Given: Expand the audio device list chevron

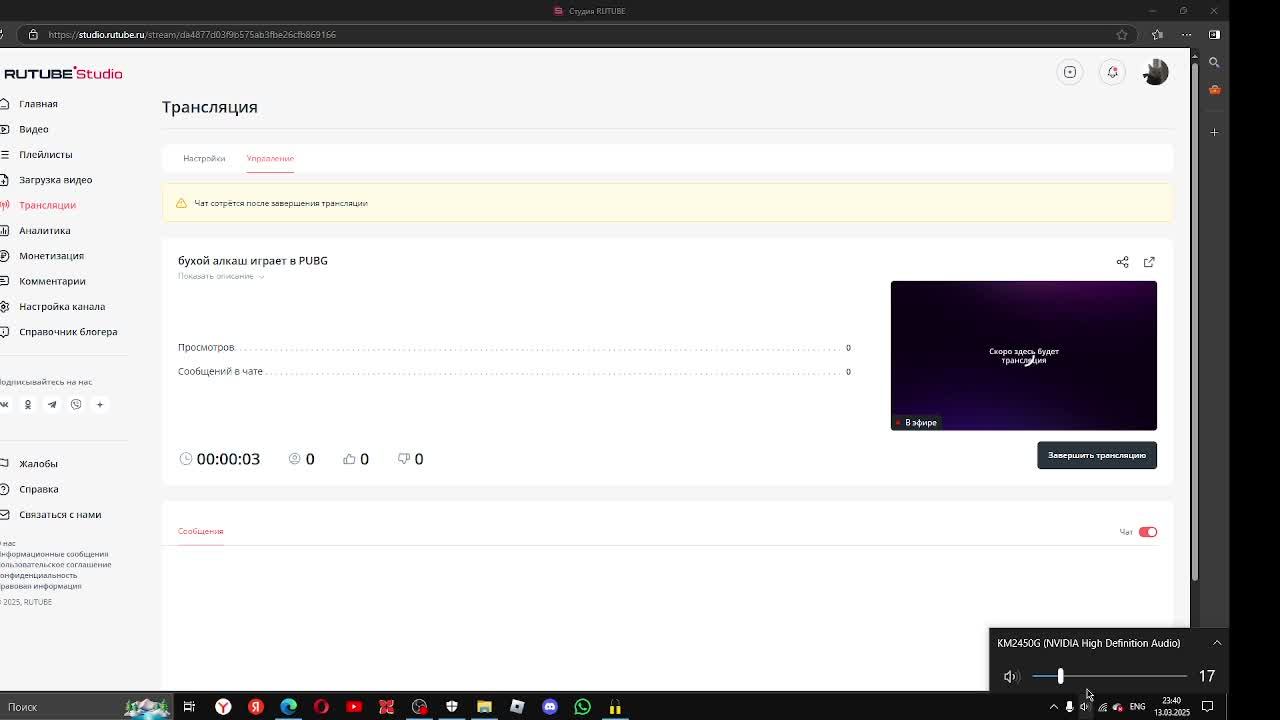Looking at the screenshot, I should tap(1217, 643).
